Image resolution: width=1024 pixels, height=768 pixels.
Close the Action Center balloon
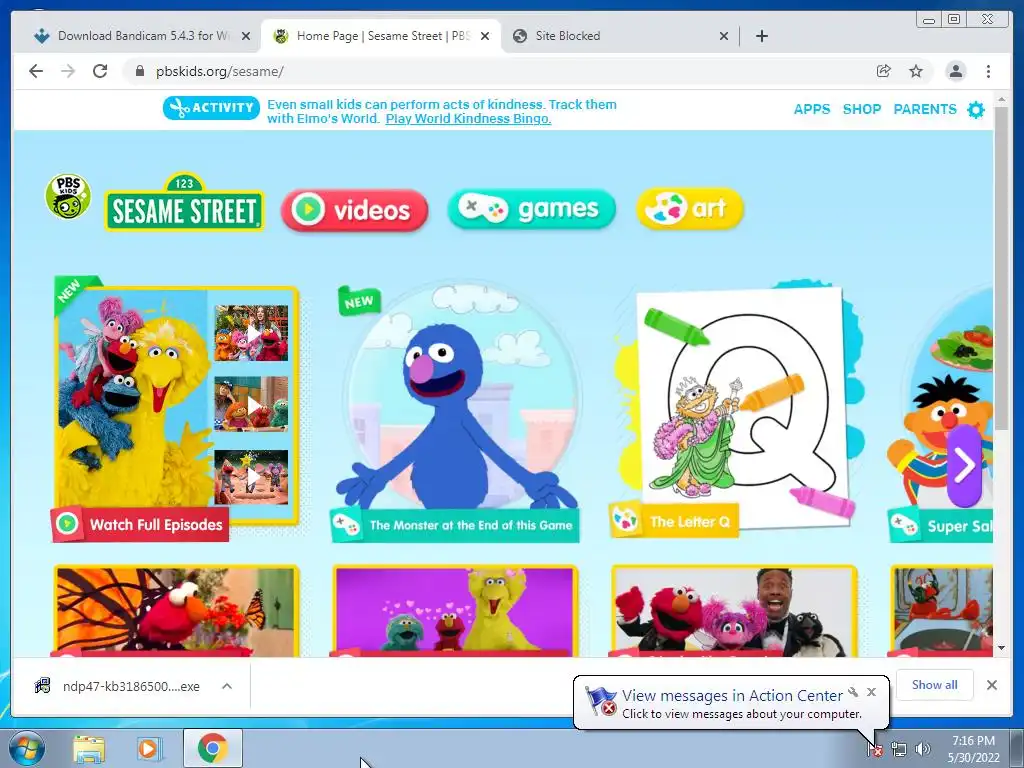pyautogui.click(x=871, y=692)
